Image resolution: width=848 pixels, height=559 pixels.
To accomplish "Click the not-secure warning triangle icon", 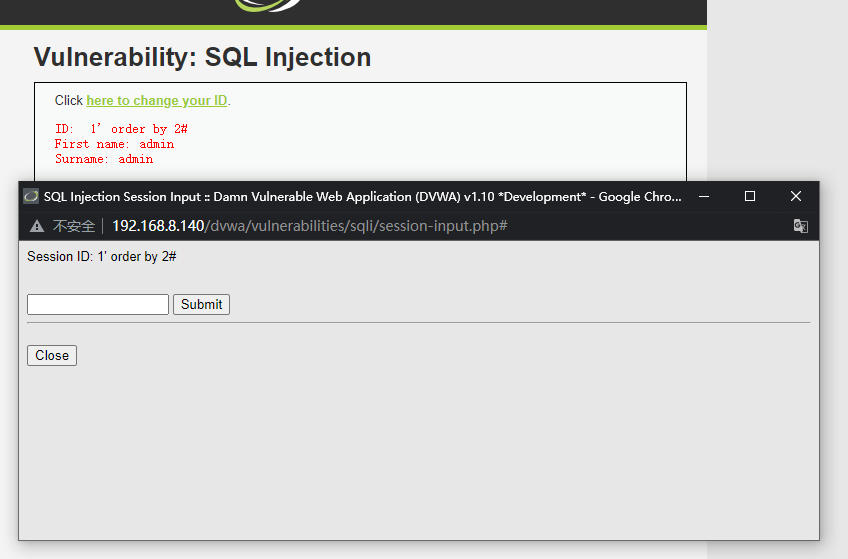I will 37,226.
